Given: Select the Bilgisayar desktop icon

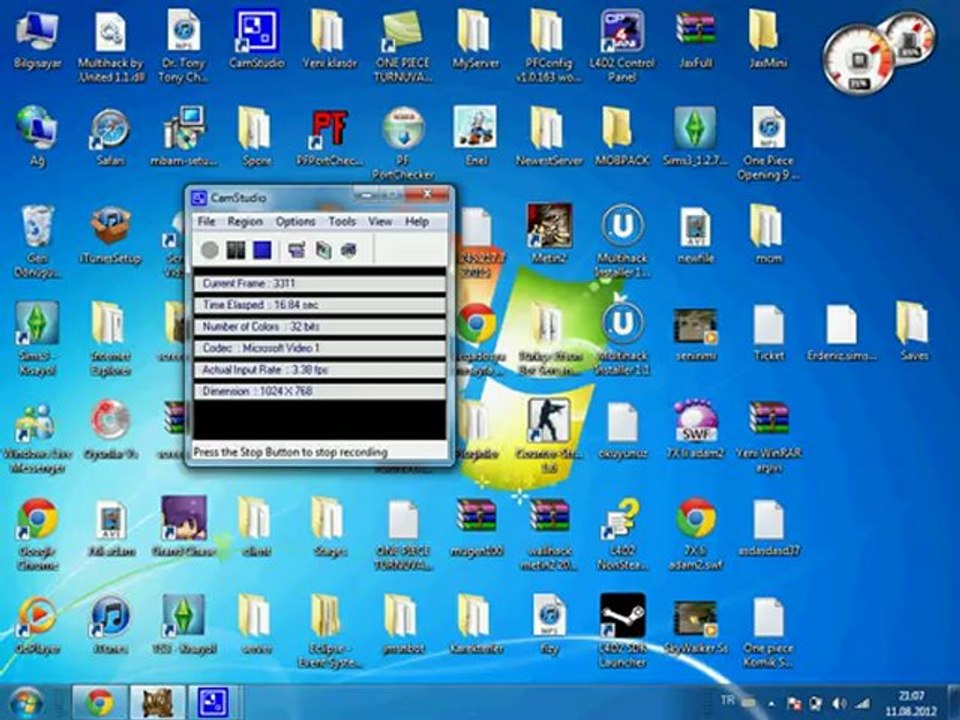Looking at the screenshot, I should click(37, 40).
